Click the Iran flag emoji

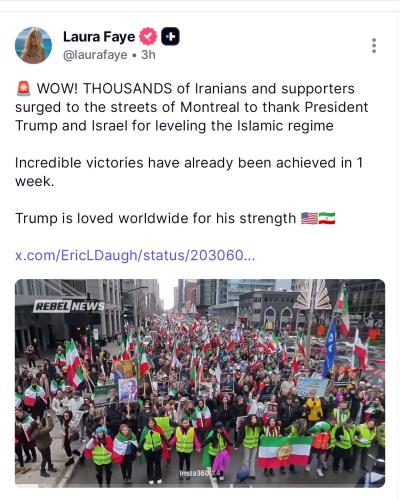tap(327, 219)
